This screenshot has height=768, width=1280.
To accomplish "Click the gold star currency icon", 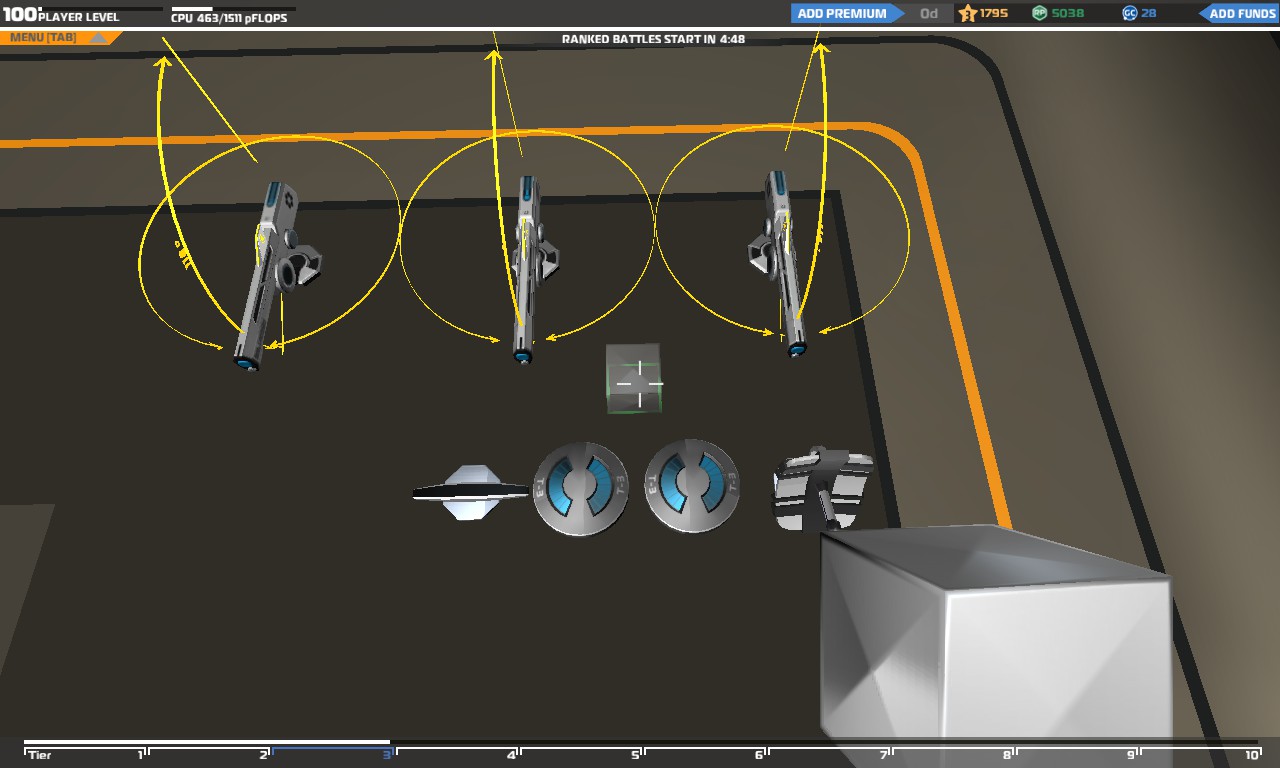I will tap(967, 14).
